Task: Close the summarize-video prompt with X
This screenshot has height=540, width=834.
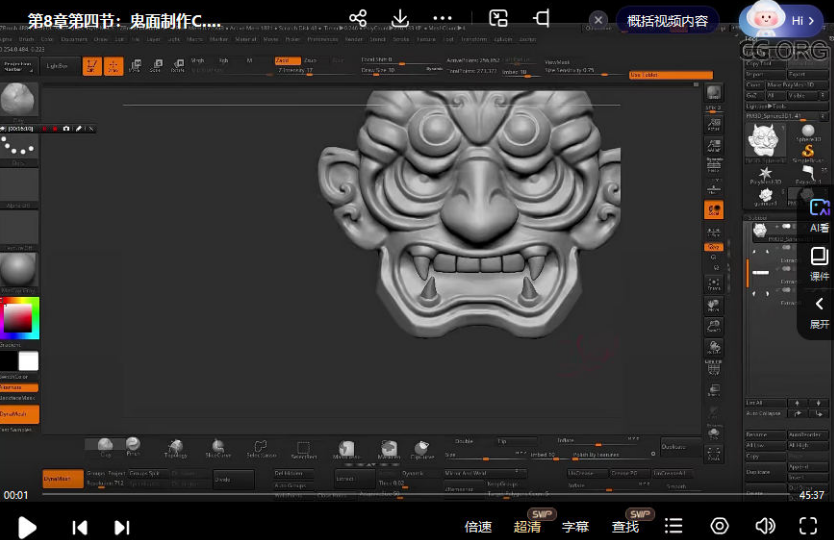Action: click(598, 20)
